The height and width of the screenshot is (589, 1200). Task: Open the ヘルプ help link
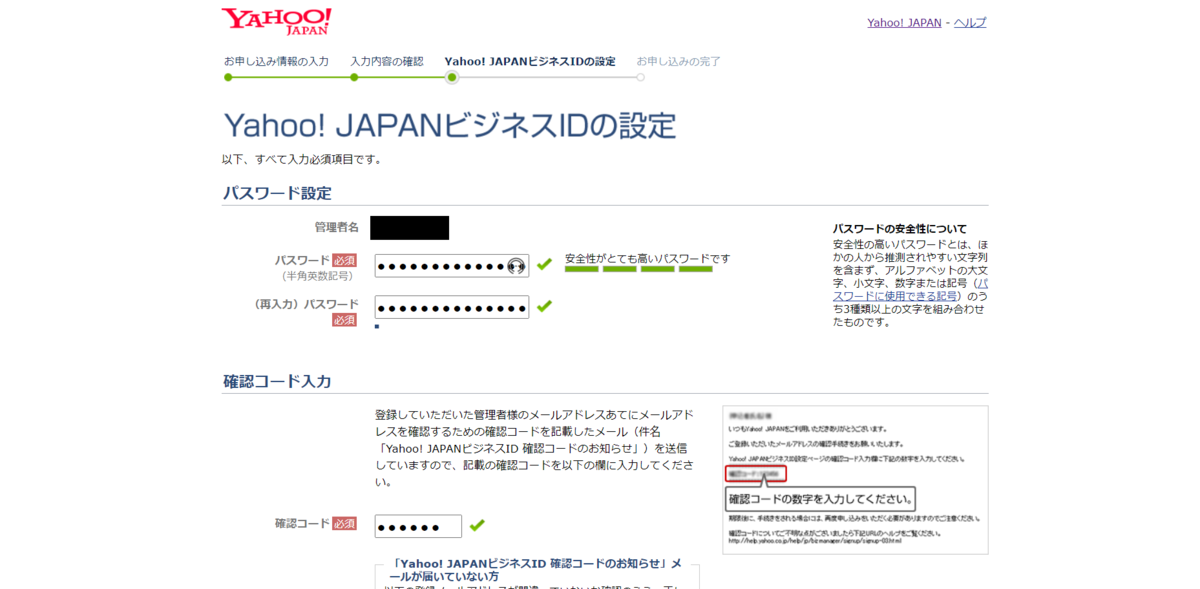[x=970, y=22]
